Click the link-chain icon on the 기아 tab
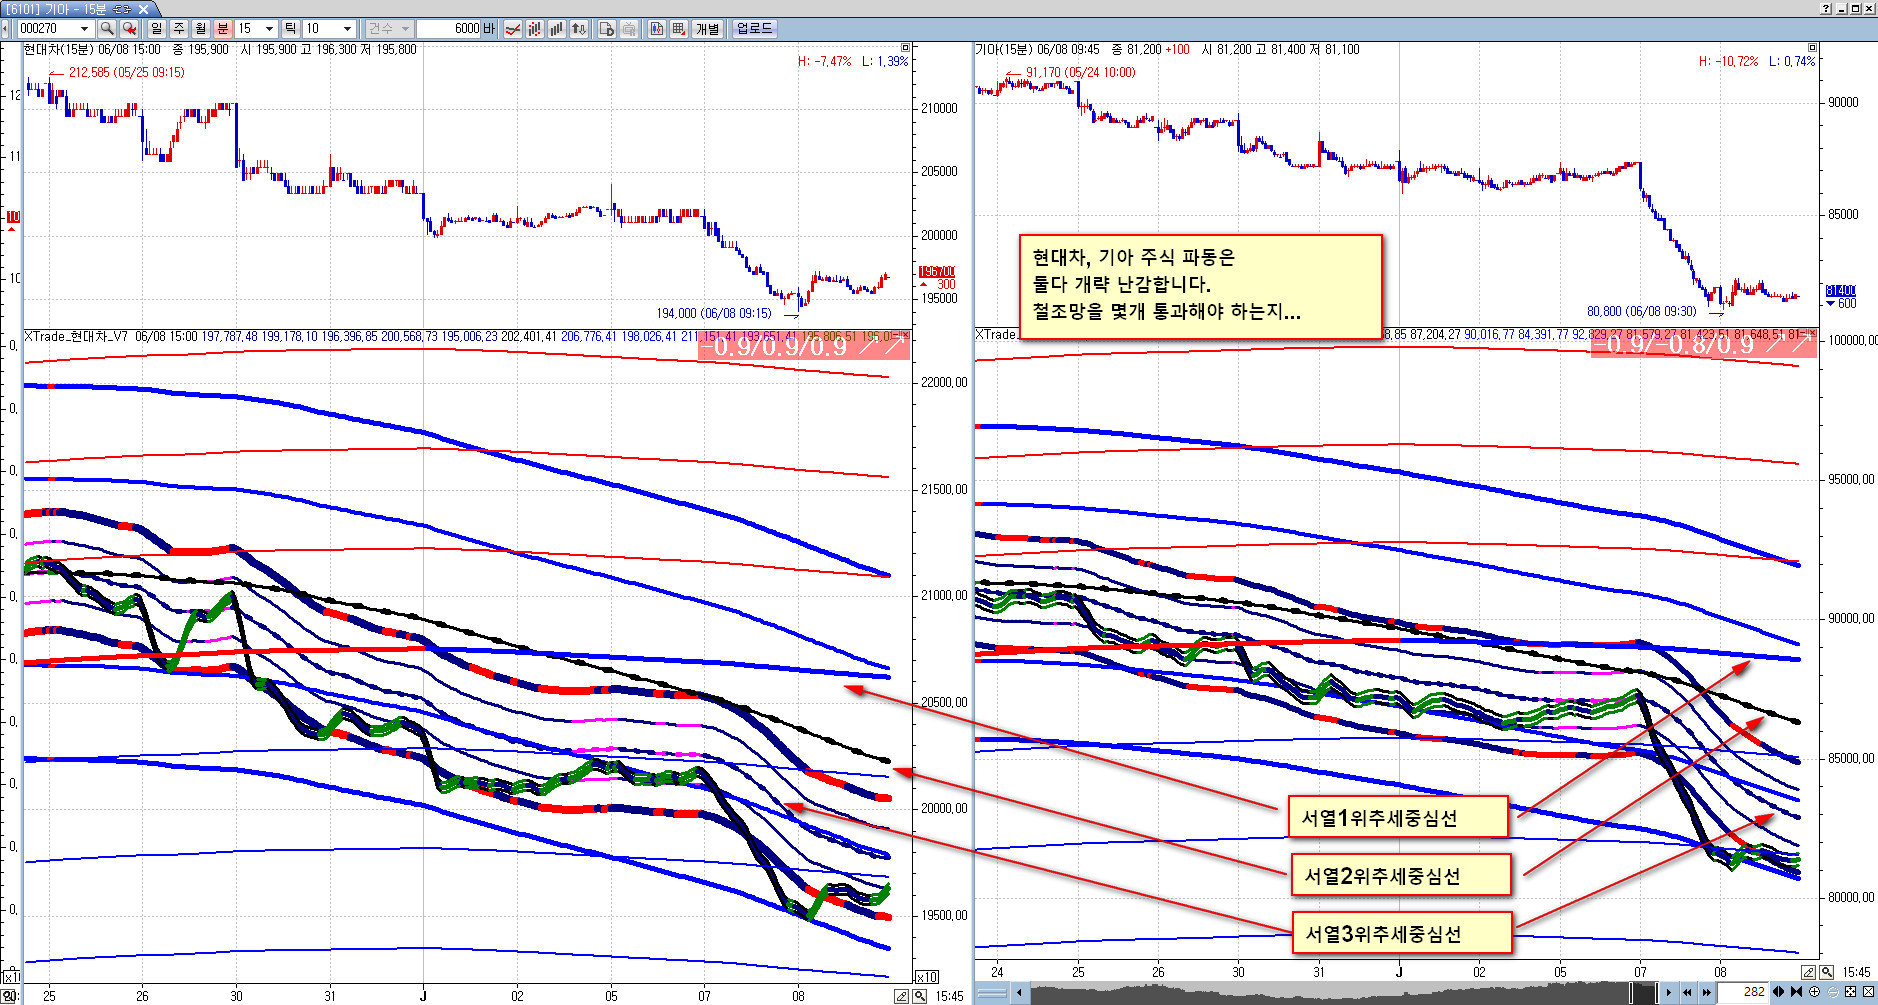The height and width of the screenshot is (1005, 1878). (122, 9)
